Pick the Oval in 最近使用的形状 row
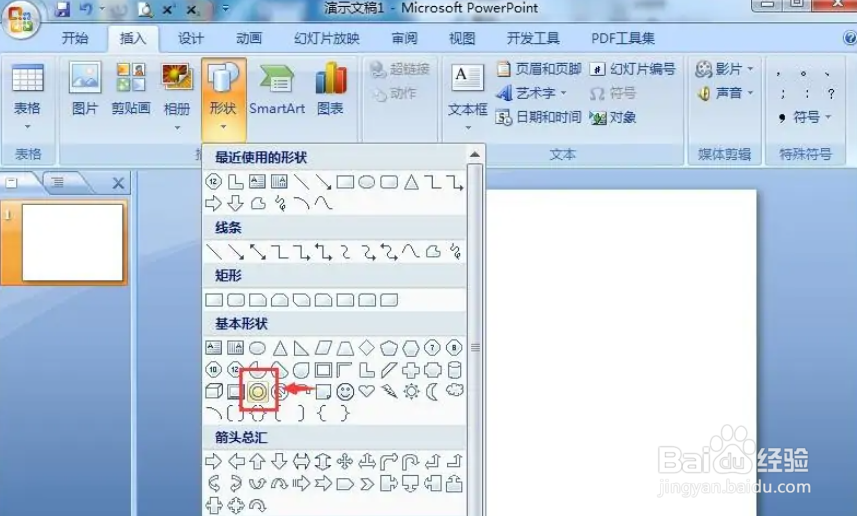Screen dimensions: 857x516 pyautogui.click(x=367, y=182)
